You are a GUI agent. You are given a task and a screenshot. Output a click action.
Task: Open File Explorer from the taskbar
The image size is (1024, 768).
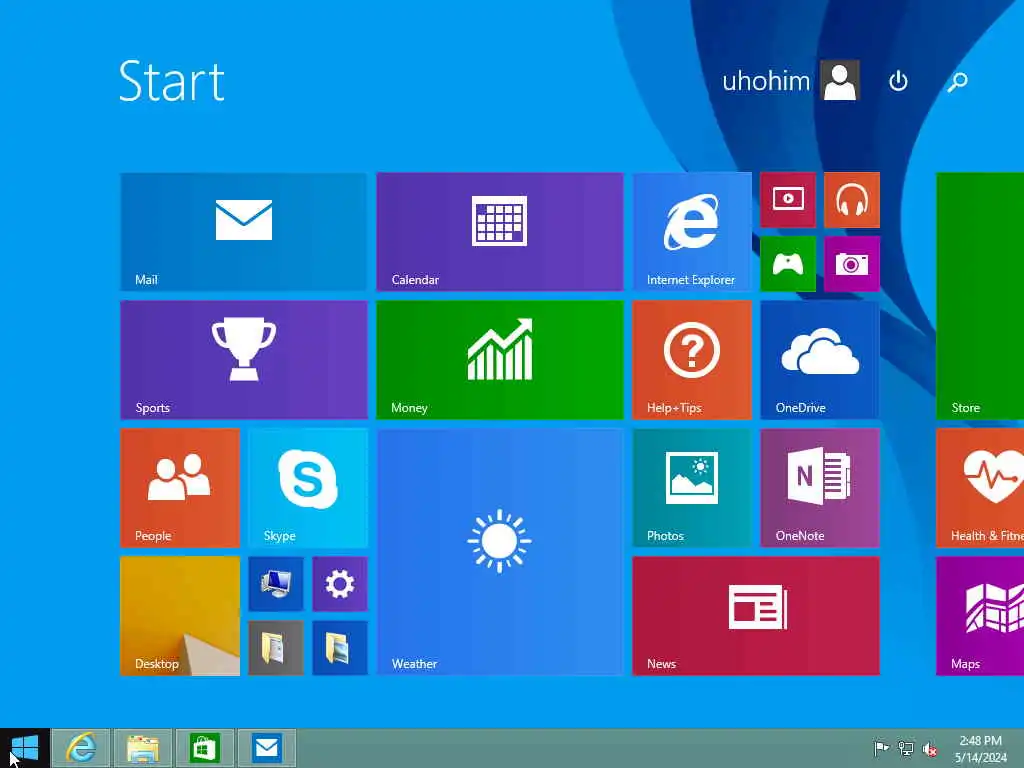click(x=143, y=748)
